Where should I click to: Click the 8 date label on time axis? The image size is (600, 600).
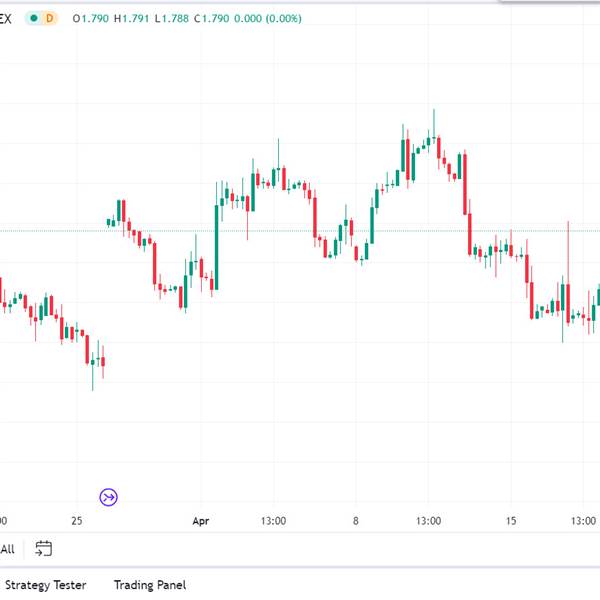pos(356,521)
